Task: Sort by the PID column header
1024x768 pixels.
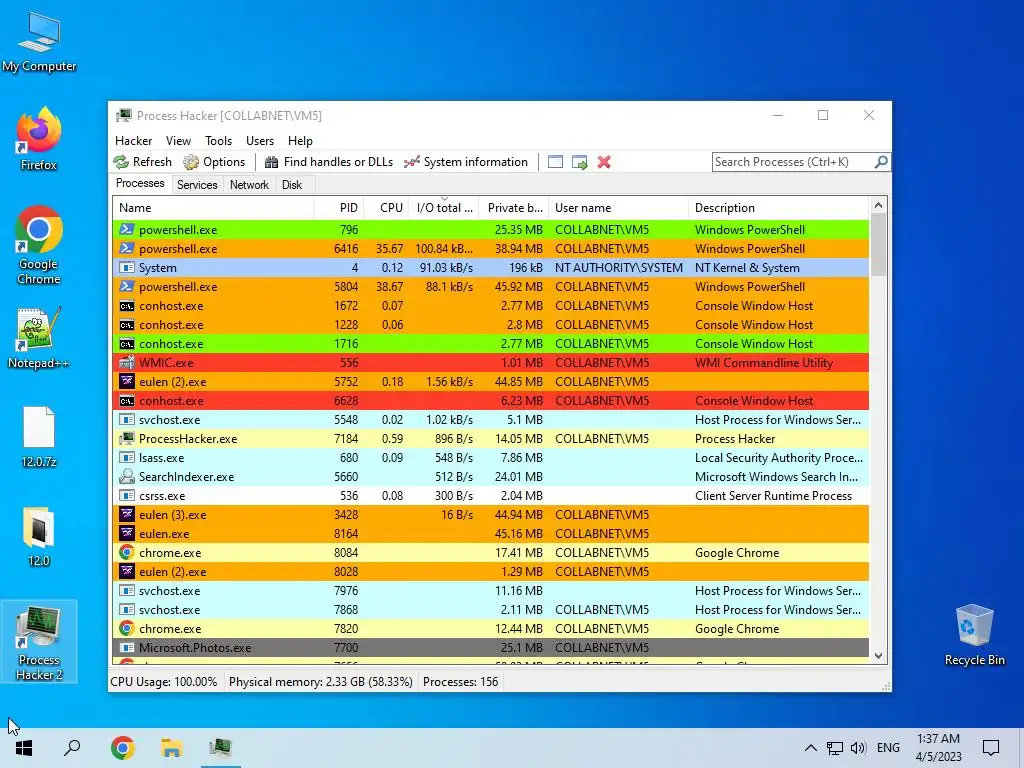Action: pyautogui.click(x=339, y=208)
